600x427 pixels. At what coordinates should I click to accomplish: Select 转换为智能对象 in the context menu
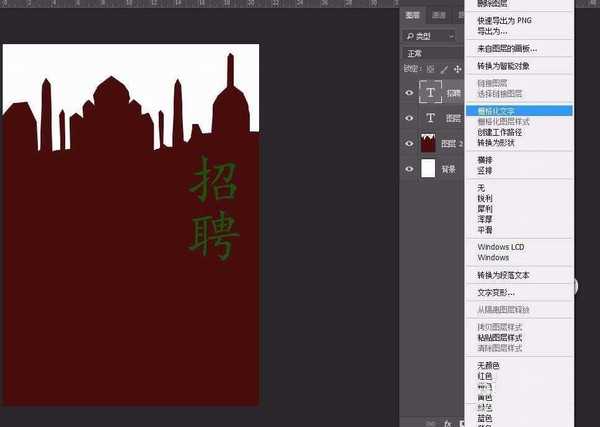click(x=503, y=66)
